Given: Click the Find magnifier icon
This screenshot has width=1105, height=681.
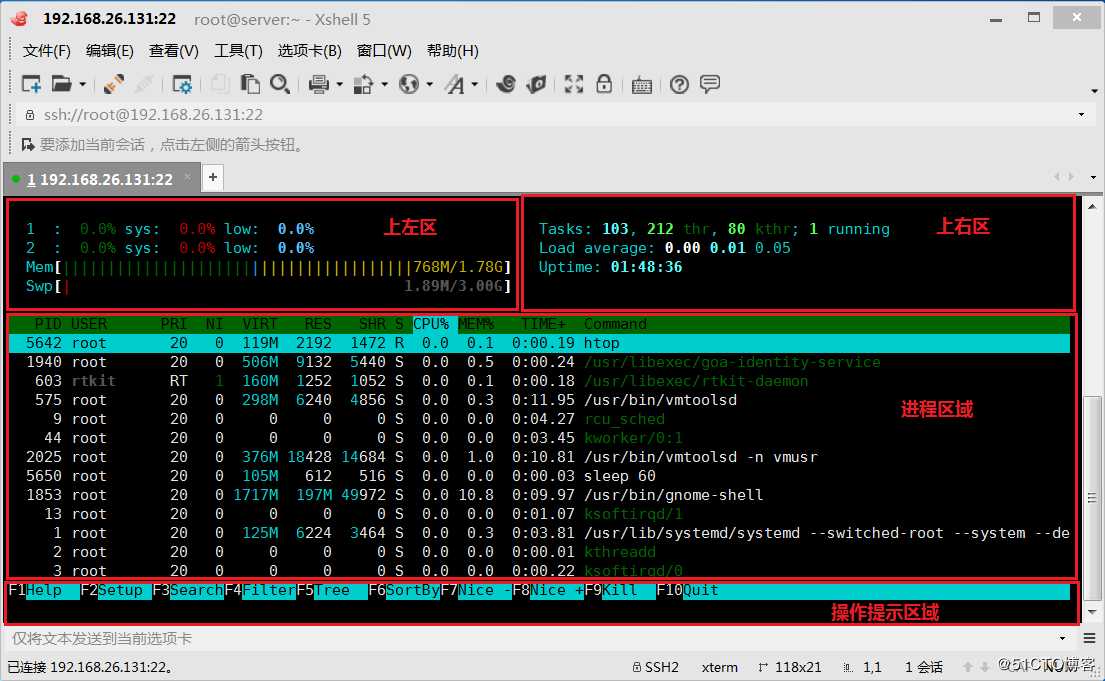Looking at the screenshot, I should [x=280, y=85].
